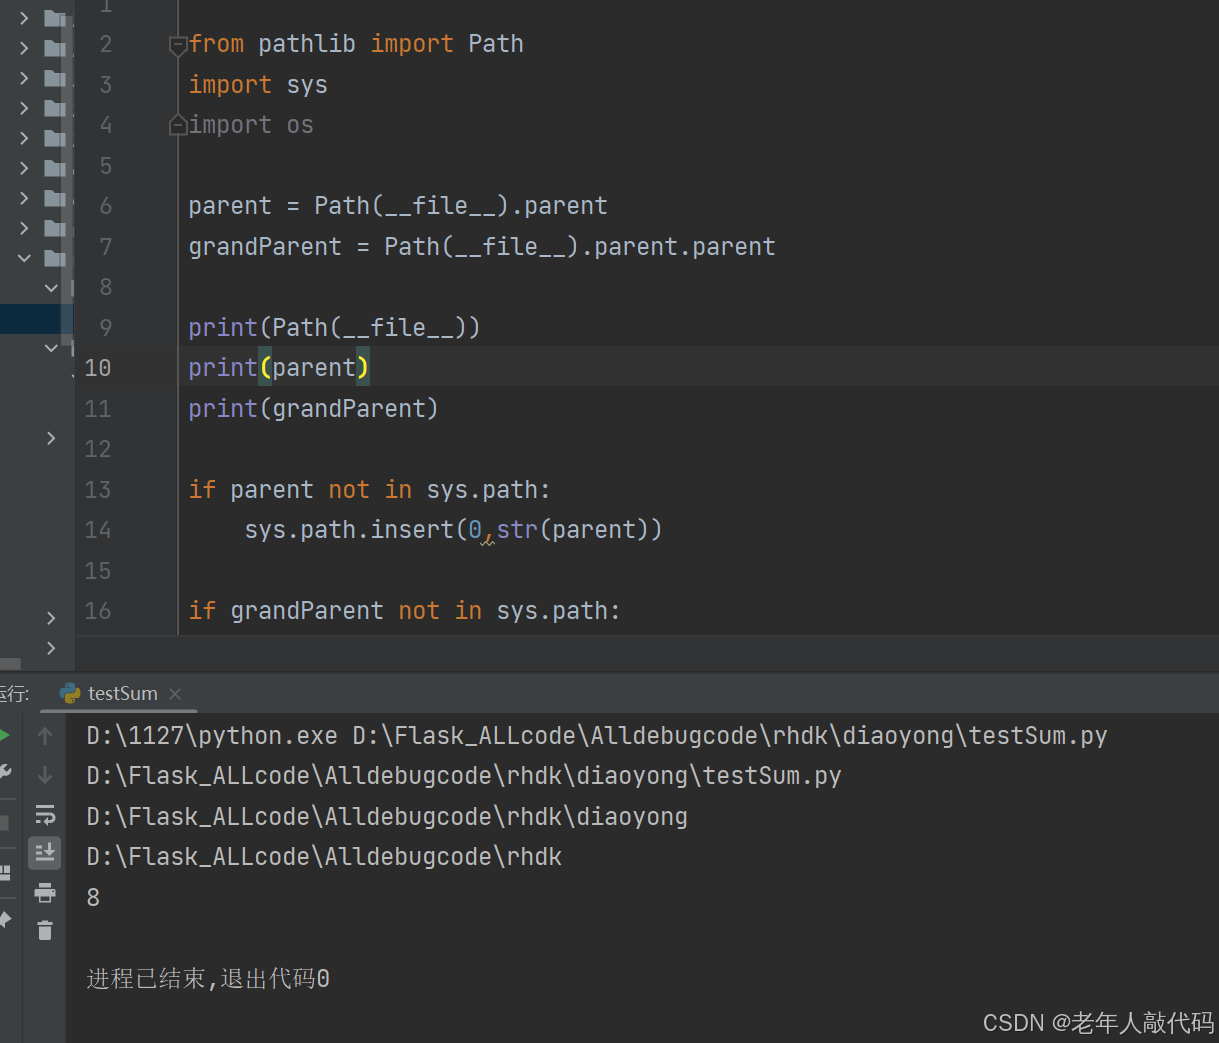Click the 'print(grandParent)' line
The height and width of the screenshot is (1043, 1219).
[x=314, y=409]
